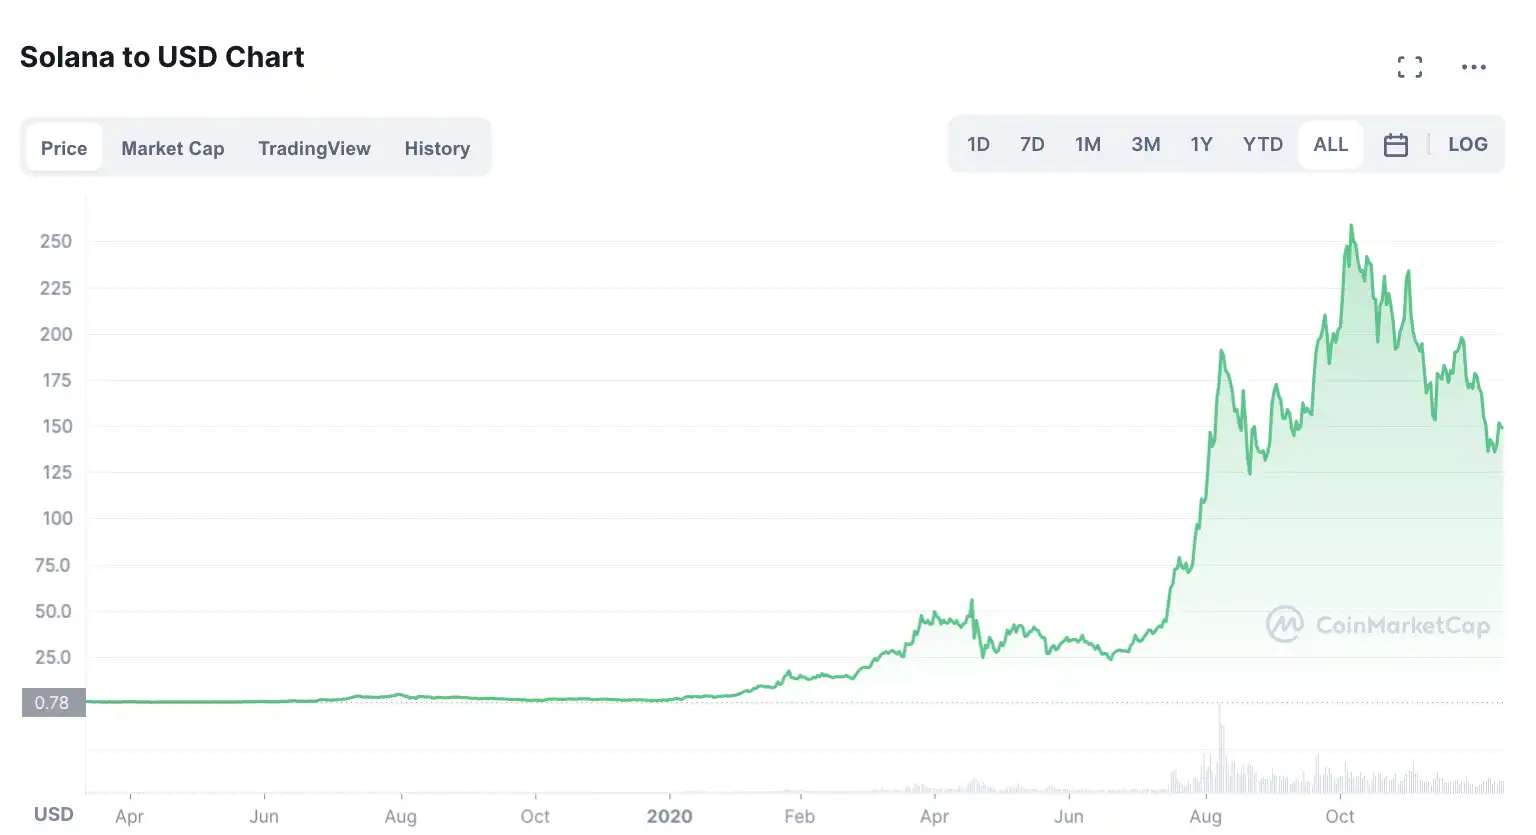Switch to the Market Cap tab
This screenshot has width=1536, height=835.
[173, 148]
